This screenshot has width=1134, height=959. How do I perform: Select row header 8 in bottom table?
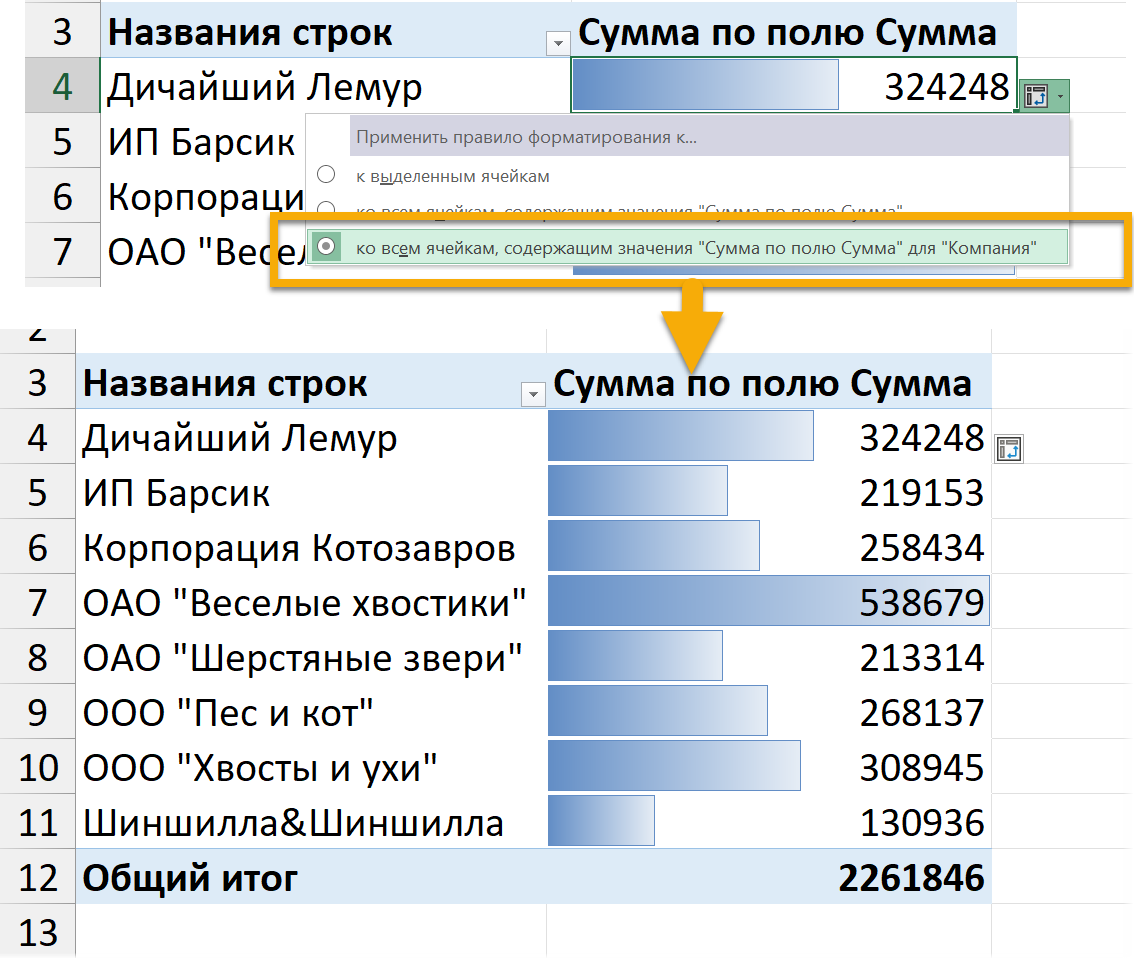38,657
